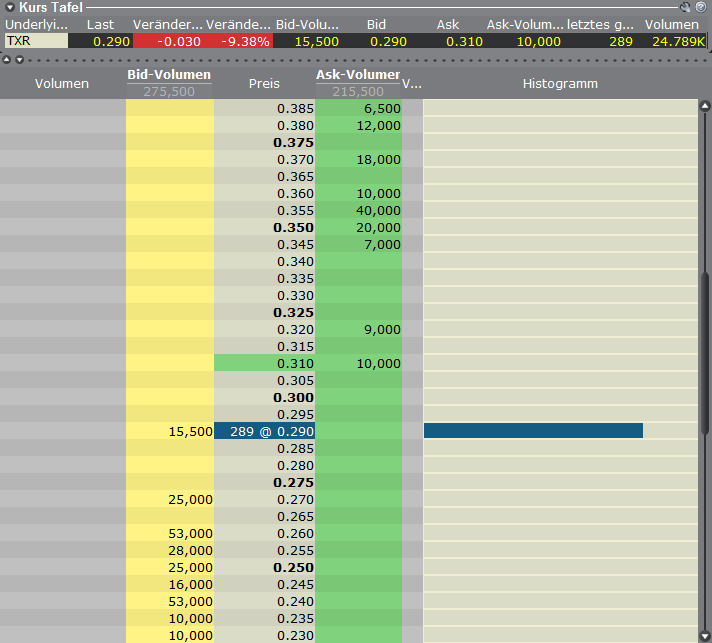Click the highlighted 289 @ 0.290 price cell
Screen dimensions: 712x643
264,431
